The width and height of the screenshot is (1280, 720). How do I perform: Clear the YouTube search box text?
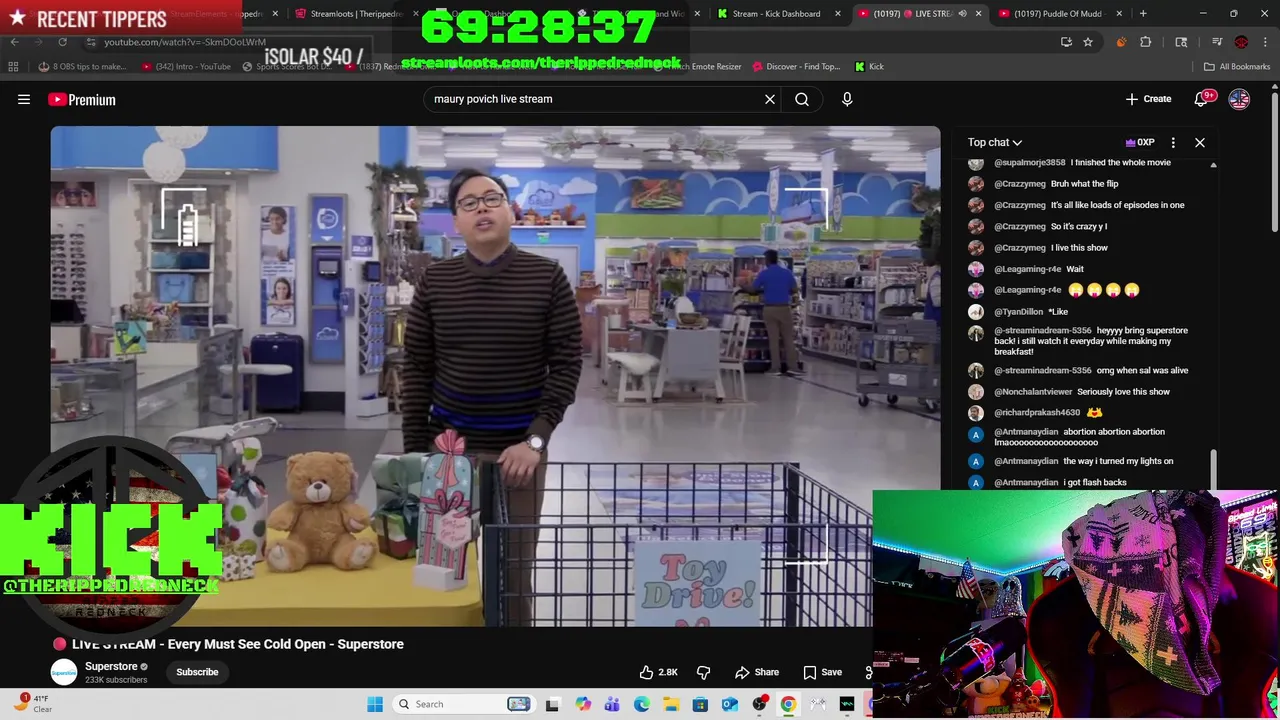[770, 99]
